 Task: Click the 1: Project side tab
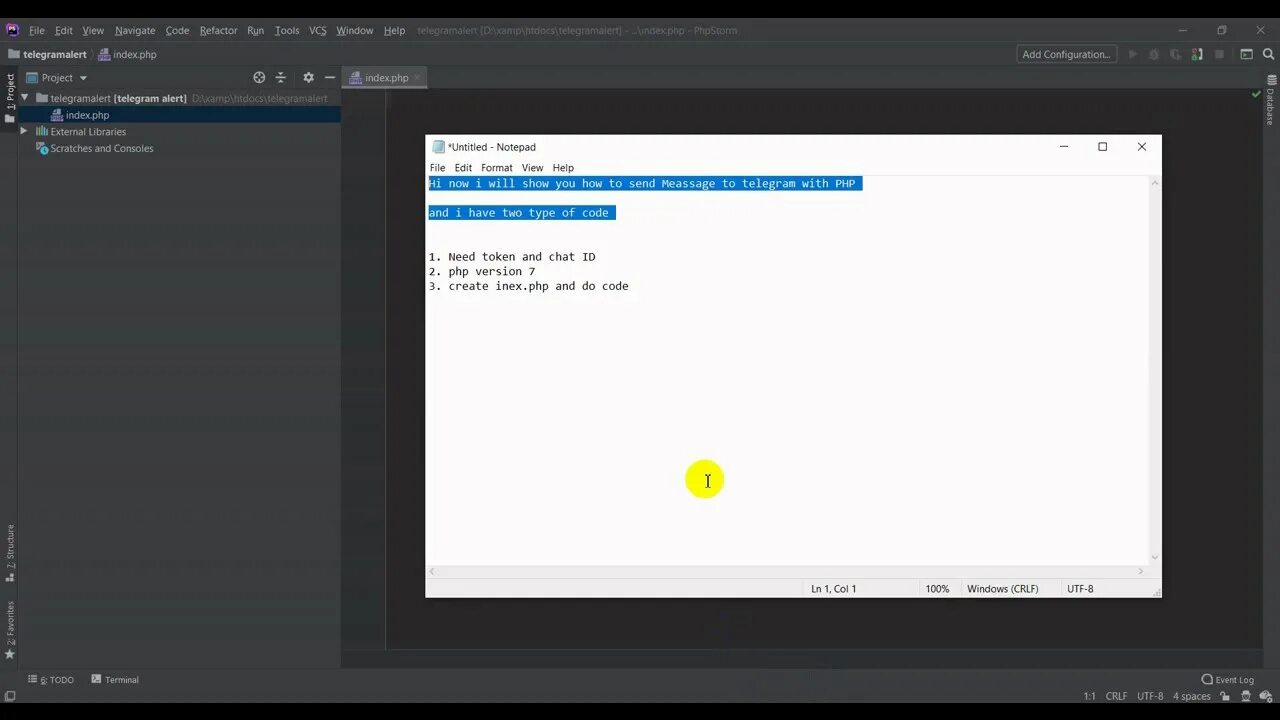10,97
